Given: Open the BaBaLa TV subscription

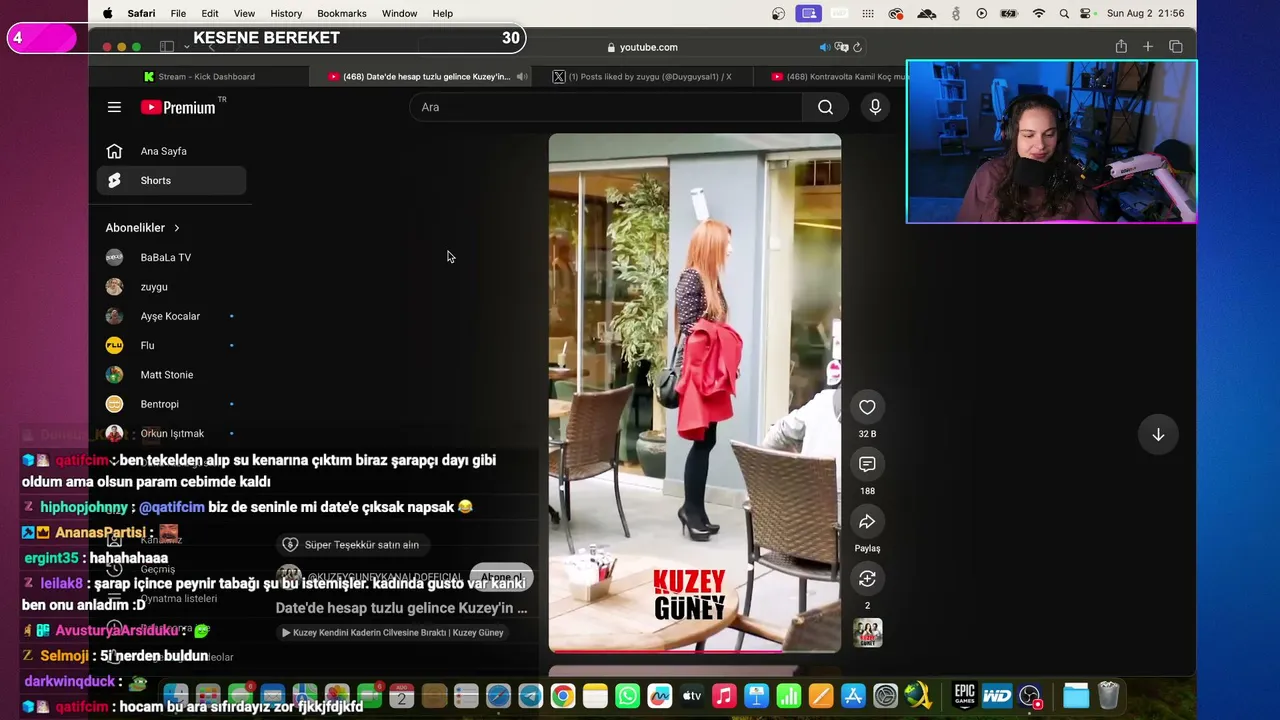Looking at the screenshot, I should coord(172,257).
